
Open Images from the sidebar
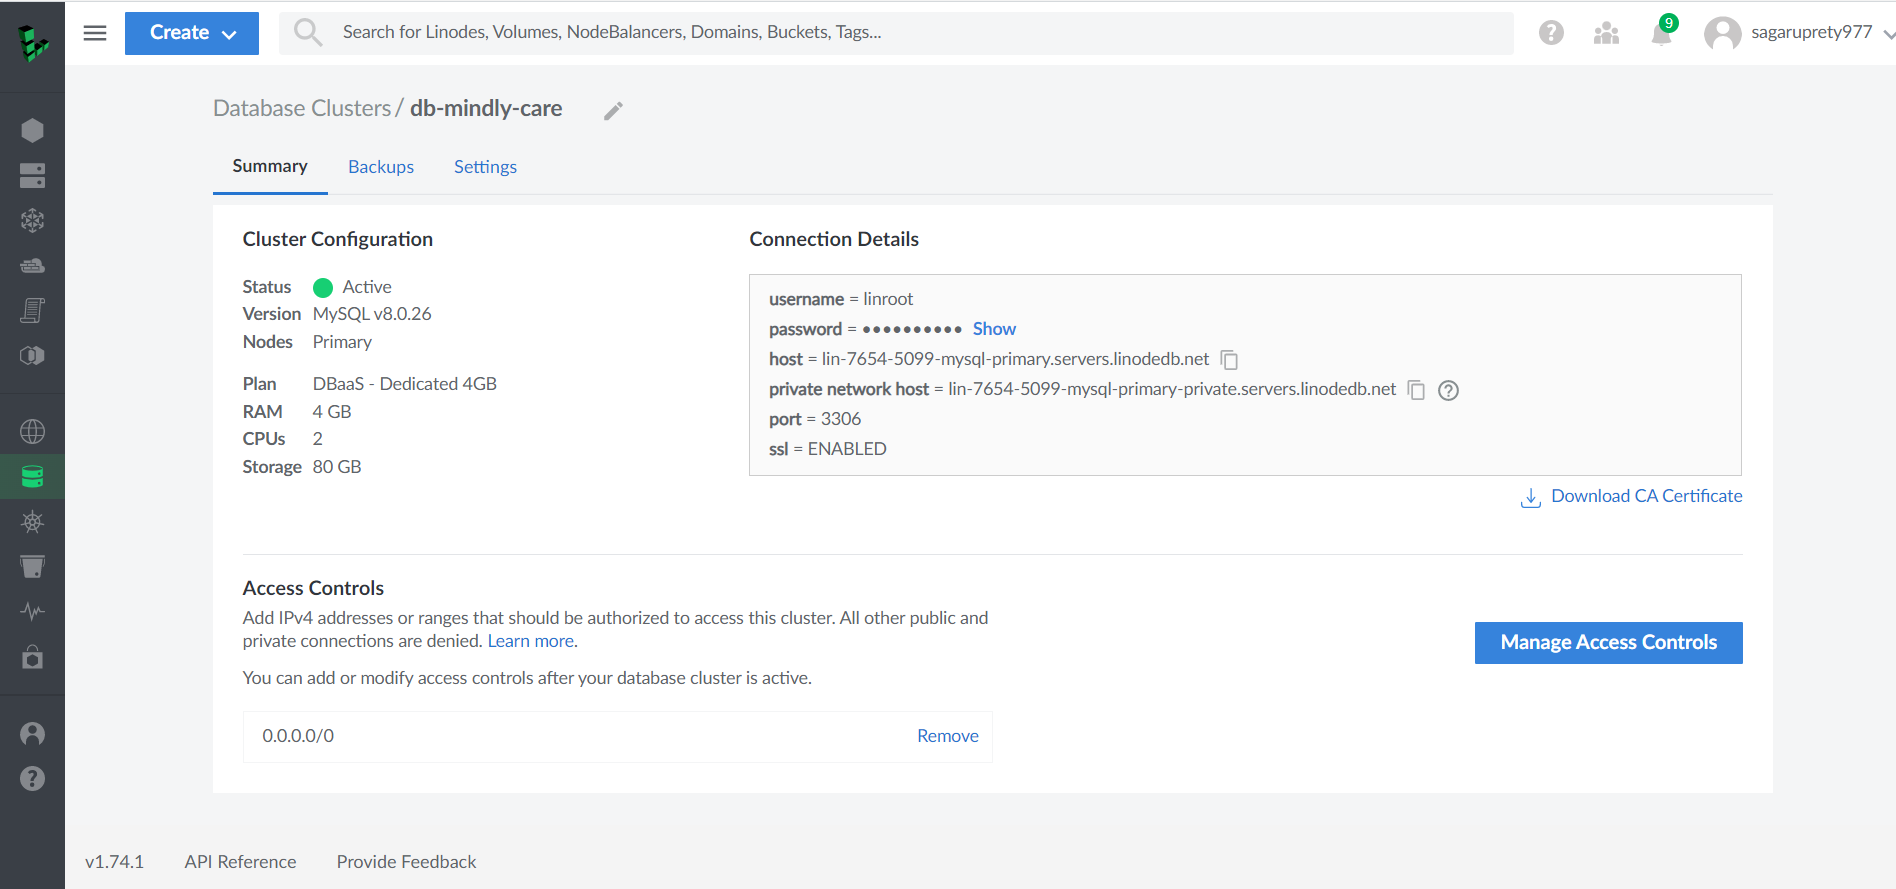[x=32, y=355]
